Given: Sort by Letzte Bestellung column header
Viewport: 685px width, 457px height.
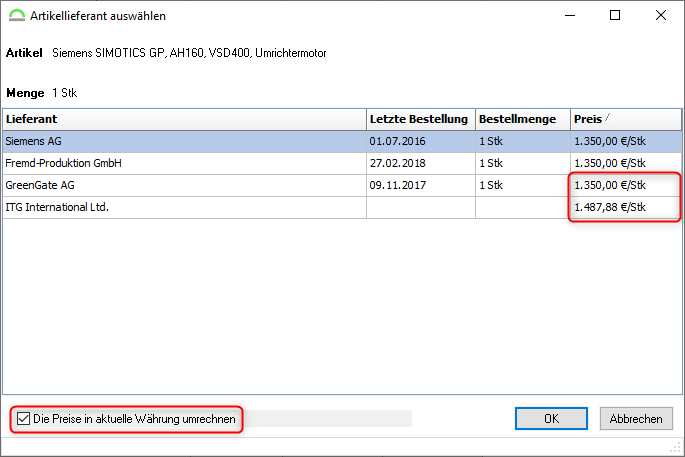Looking at the screenshot, I should click(421, 119).
